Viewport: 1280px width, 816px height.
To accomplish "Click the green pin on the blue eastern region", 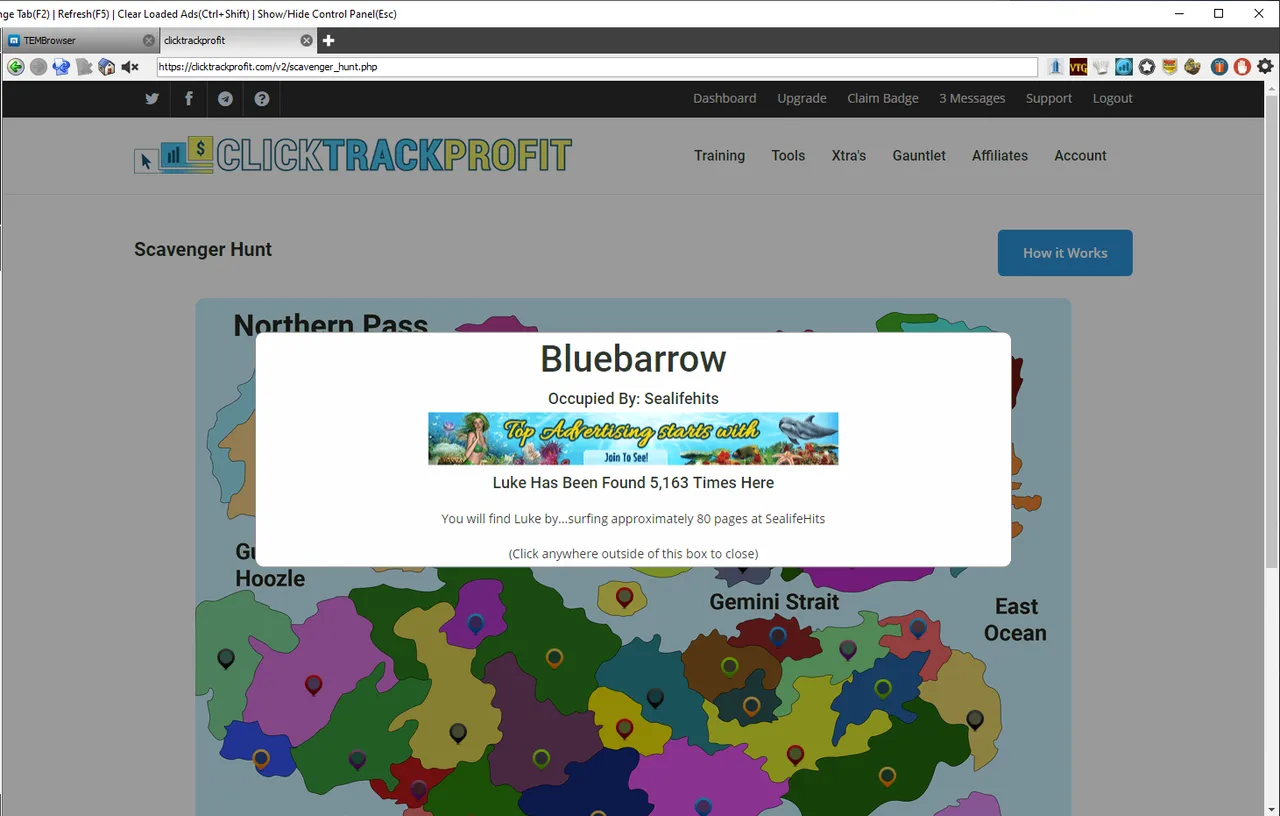I will pyautogui.click(x=883, y=688).
